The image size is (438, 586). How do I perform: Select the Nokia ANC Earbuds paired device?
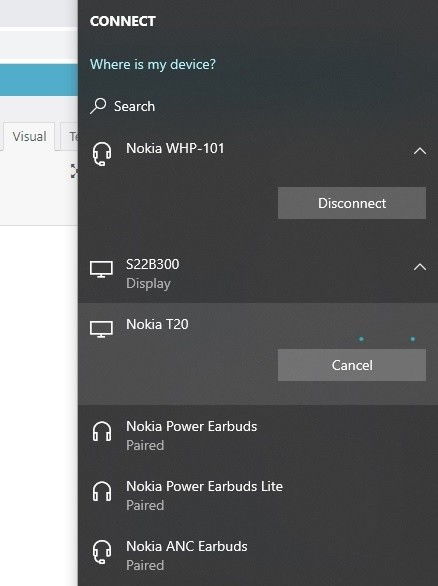coord(258,555)
